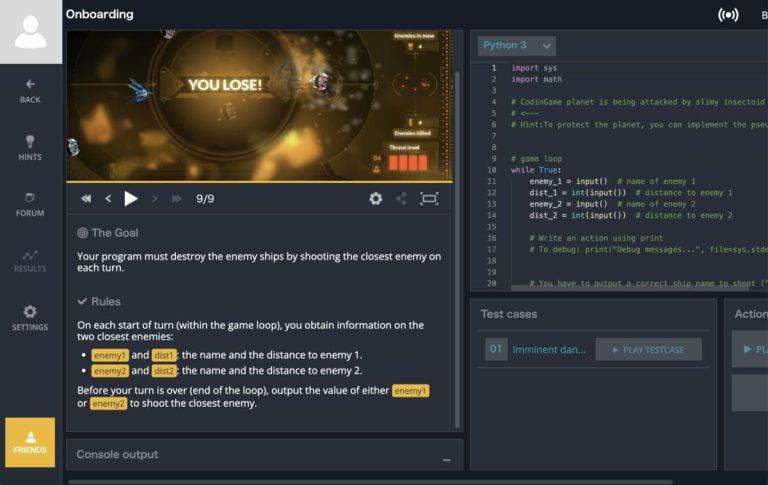This screenshot has height=485, width=768.
Task: Click the replay progress bar
Action: click(x=259, y=182)
